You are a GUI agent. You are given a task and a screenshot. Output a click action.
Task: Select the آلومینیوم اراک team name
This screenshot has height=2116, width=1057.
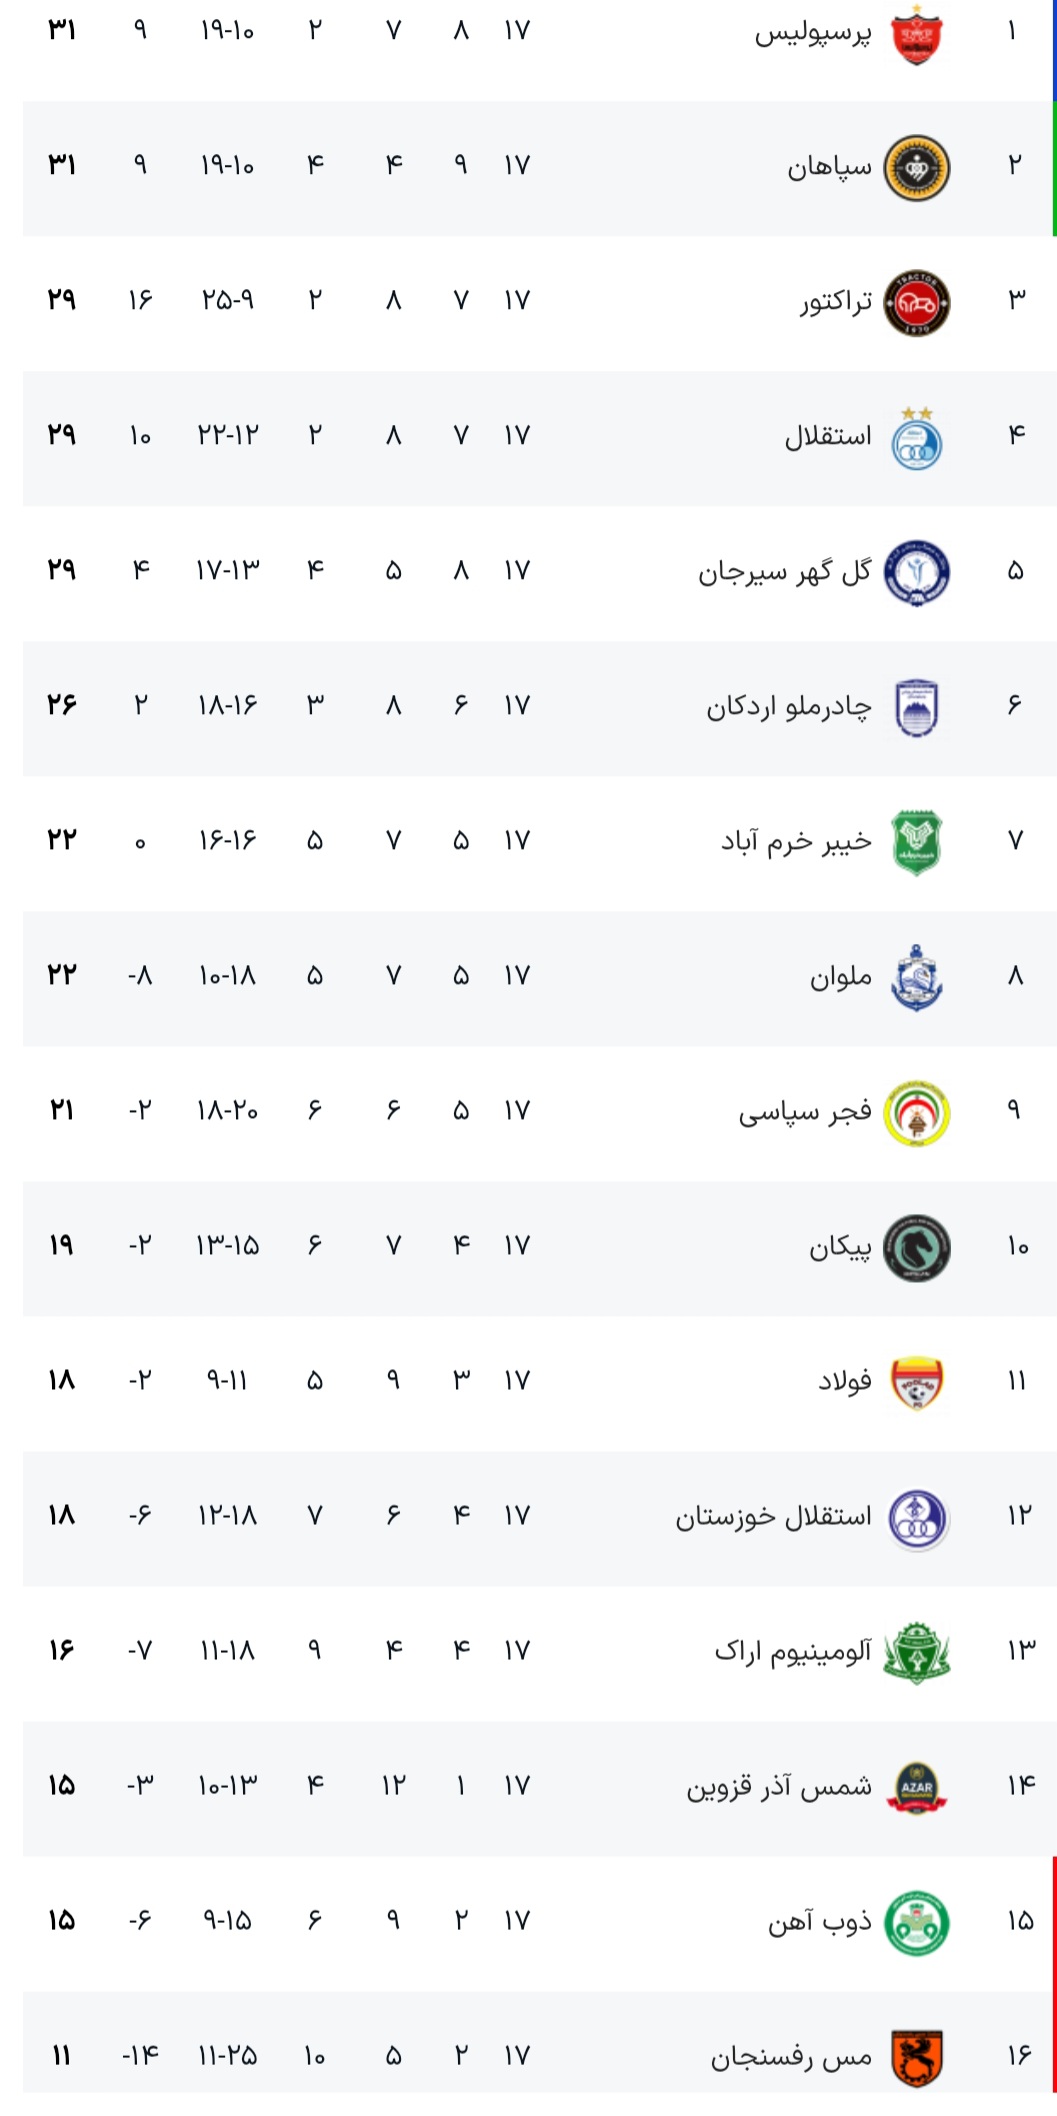coord(792,1652)
